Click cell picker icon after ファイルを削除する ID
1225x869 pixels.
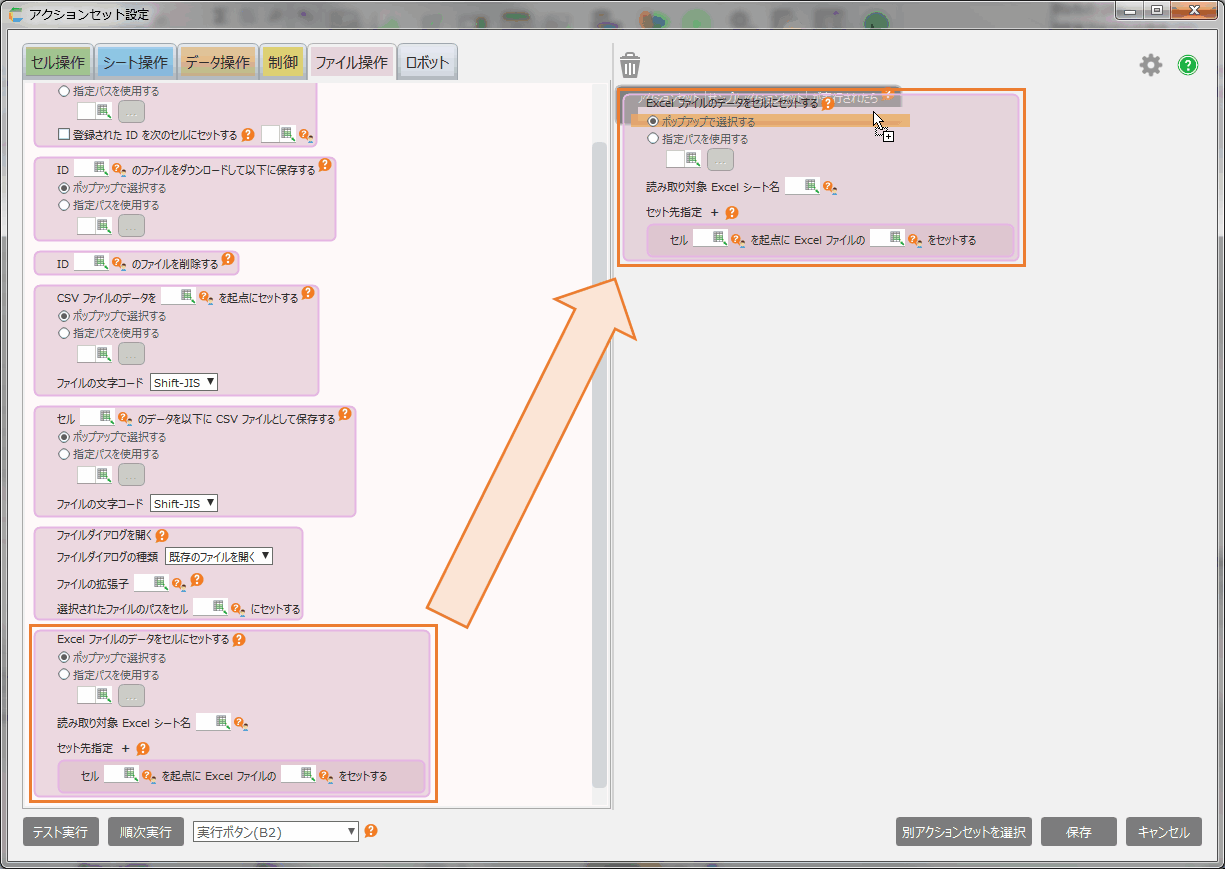(99, 263)
